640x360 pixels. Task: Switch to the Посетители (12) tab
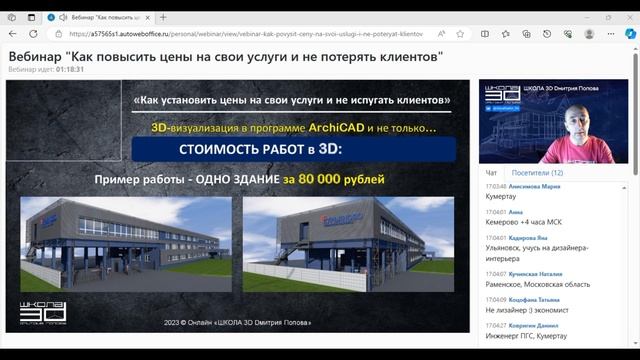537,173
